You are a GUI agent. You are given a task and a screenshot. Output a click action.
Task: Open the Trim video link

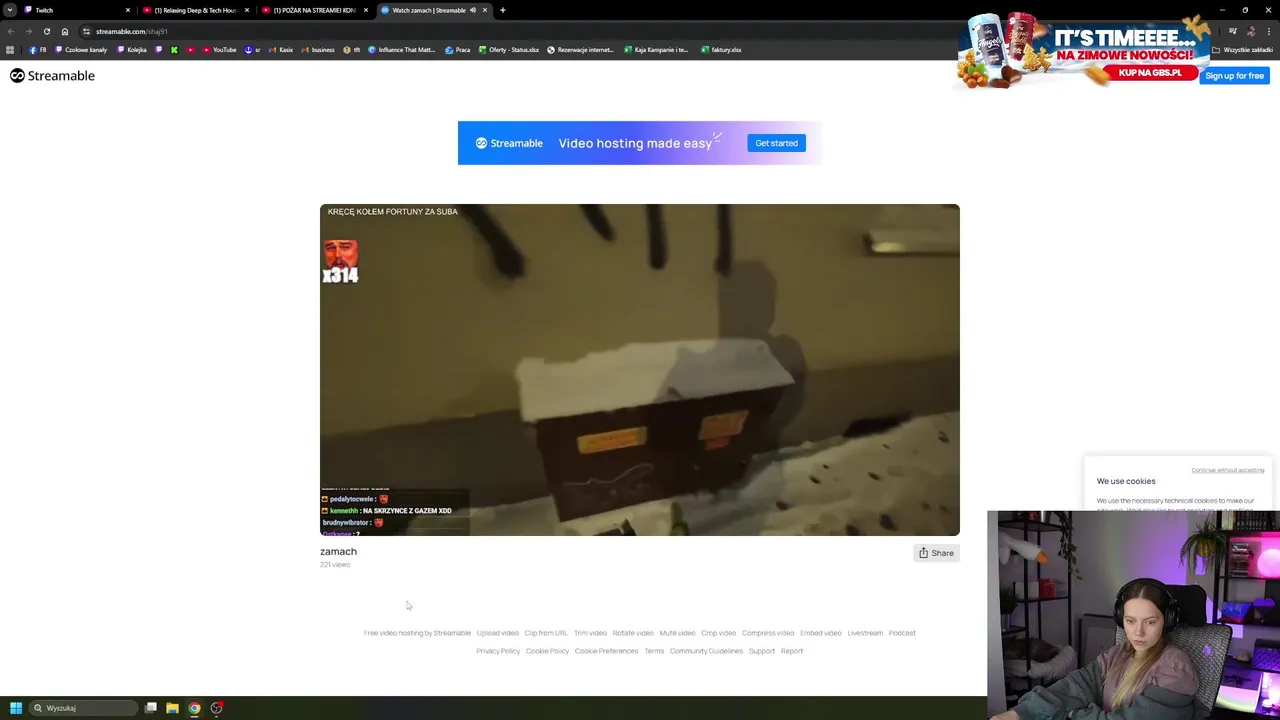coord(590,633)
